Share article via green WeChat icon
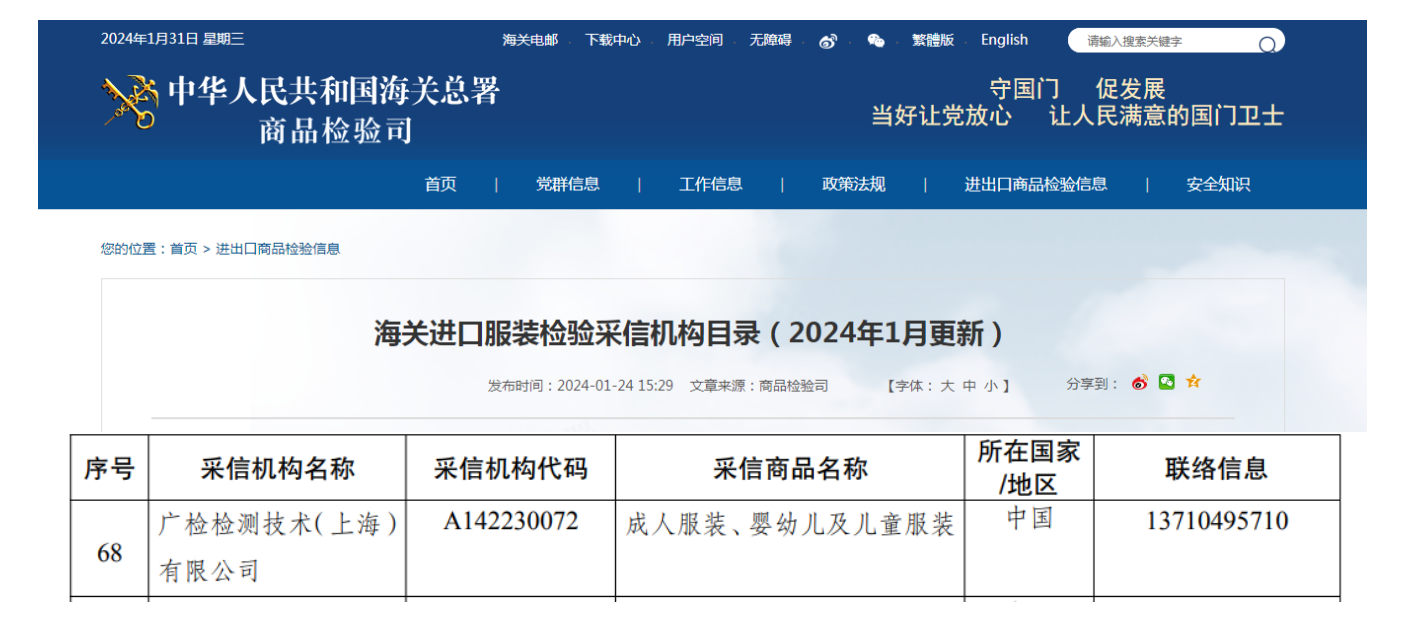 click(1167, 382)
